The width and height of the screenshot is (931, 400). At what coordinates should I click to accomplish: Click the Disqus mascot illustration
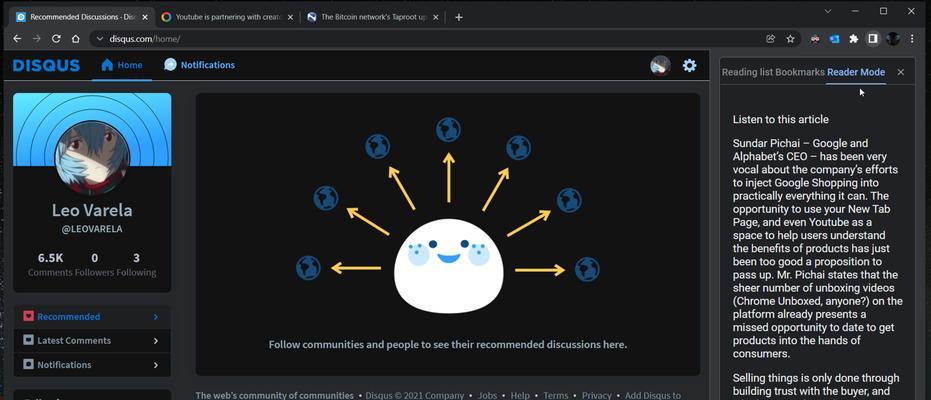tap(448, 265)
